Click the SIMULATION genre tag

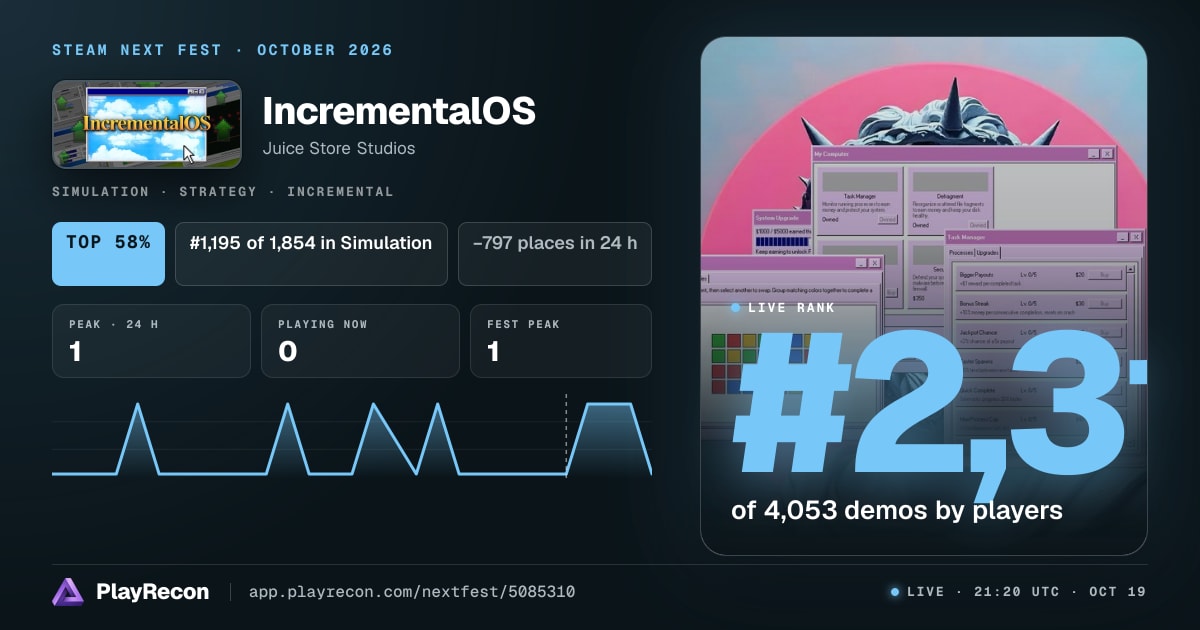tap(100, 191)
